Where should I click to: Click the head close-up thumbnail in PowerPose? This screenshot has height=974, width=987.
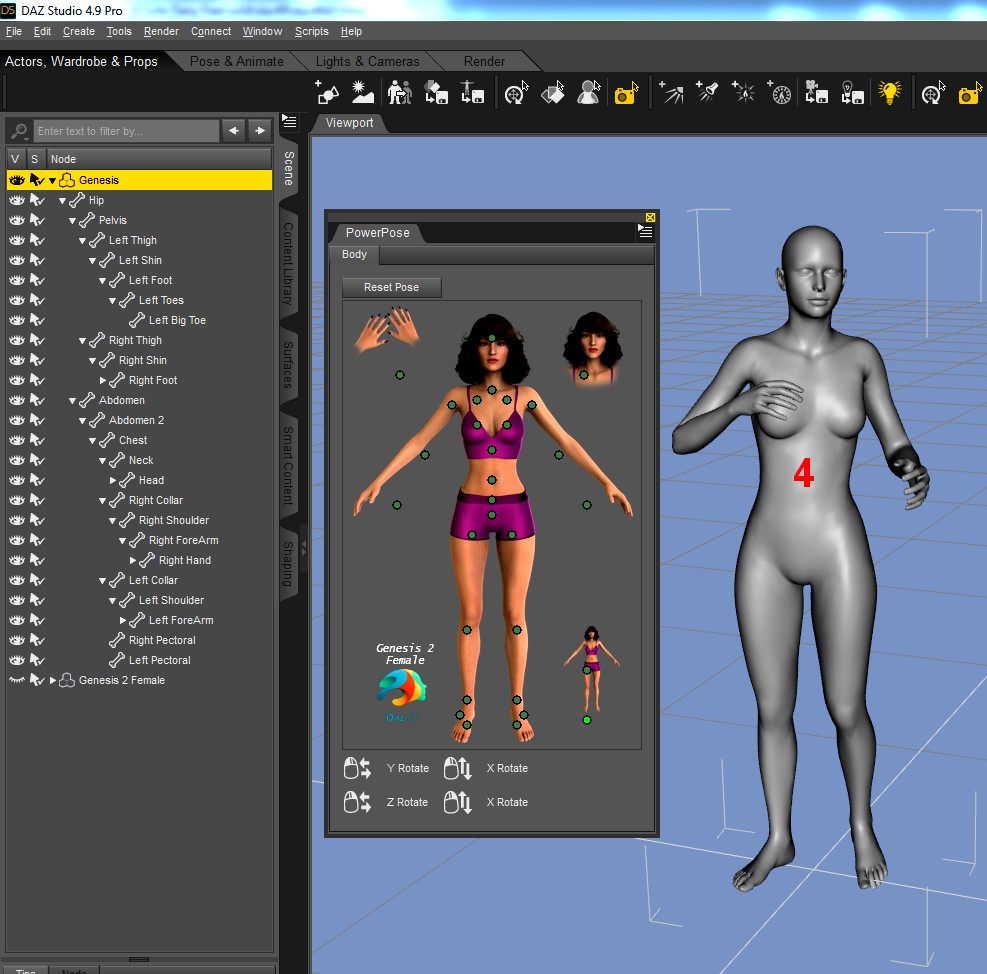pos(592,348)
